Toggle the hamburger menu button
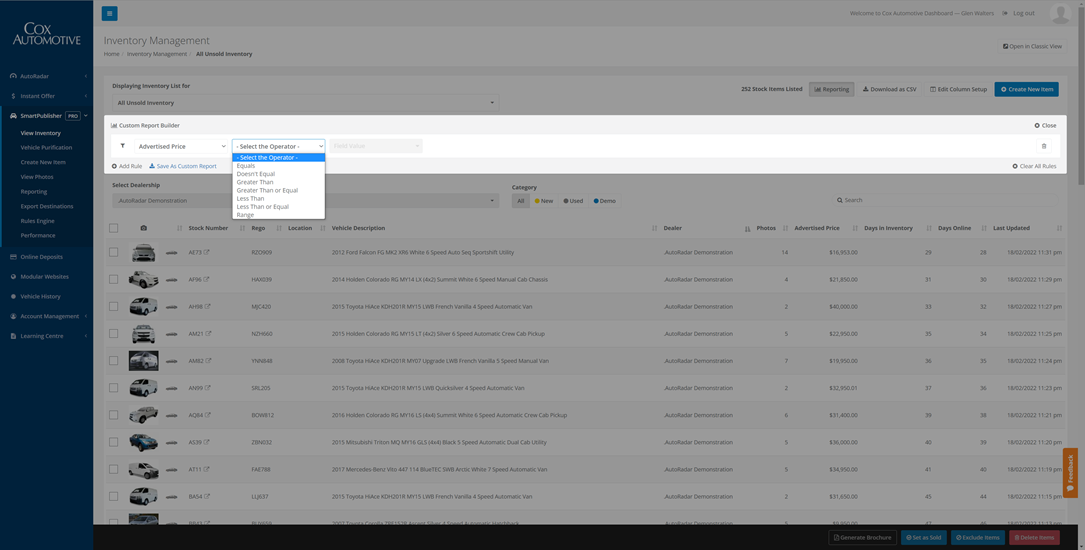The width and height of the screenshot is (1085, 550). tap(109, 13)
